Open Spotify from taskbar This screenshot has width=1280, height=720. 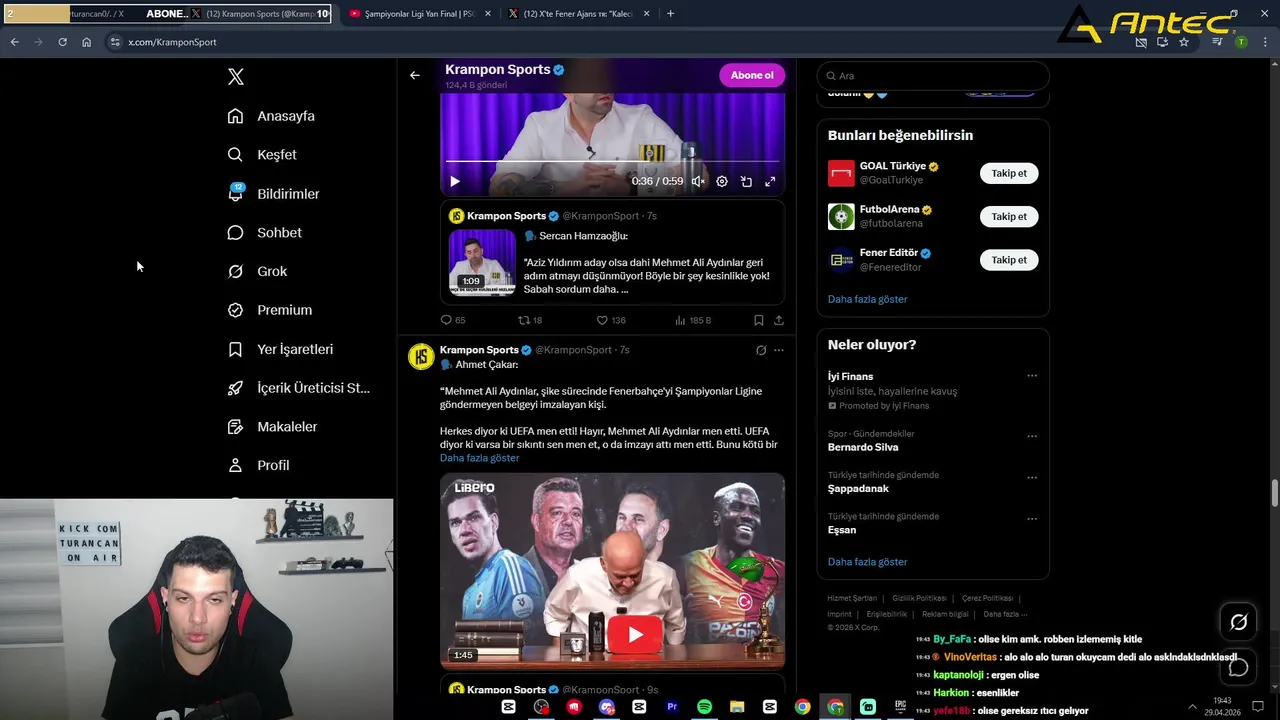click(704, 706)
